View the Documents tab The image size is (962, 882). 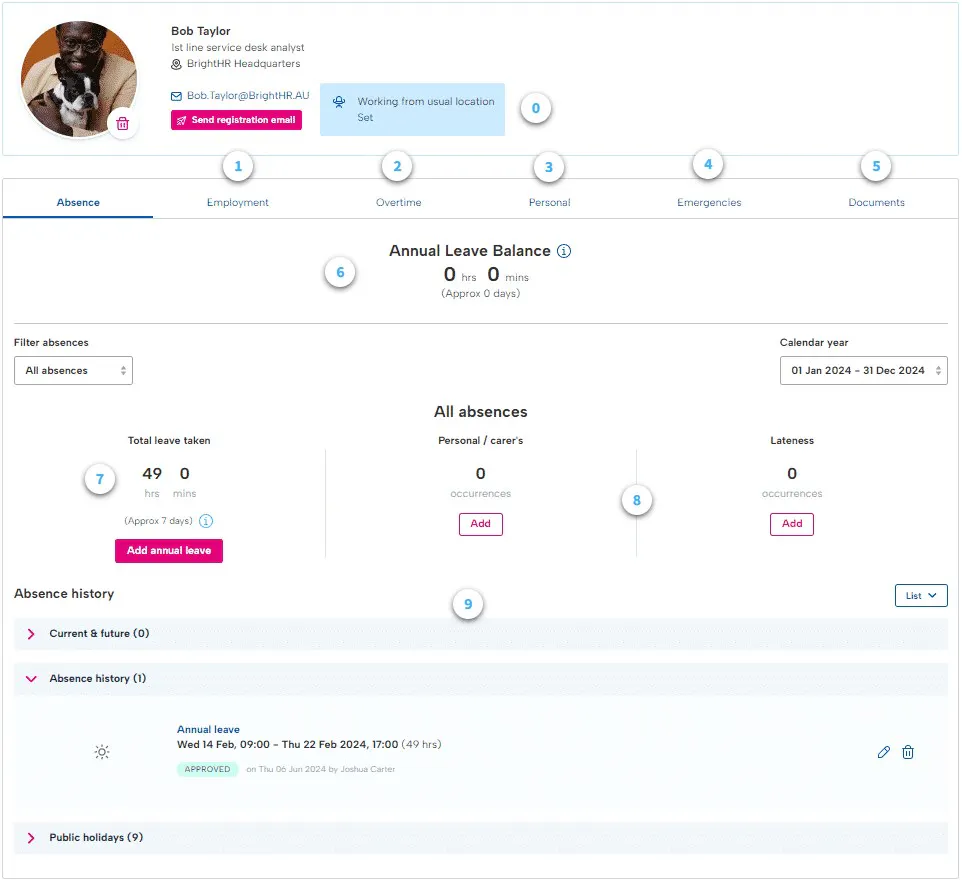click(876, 202)
